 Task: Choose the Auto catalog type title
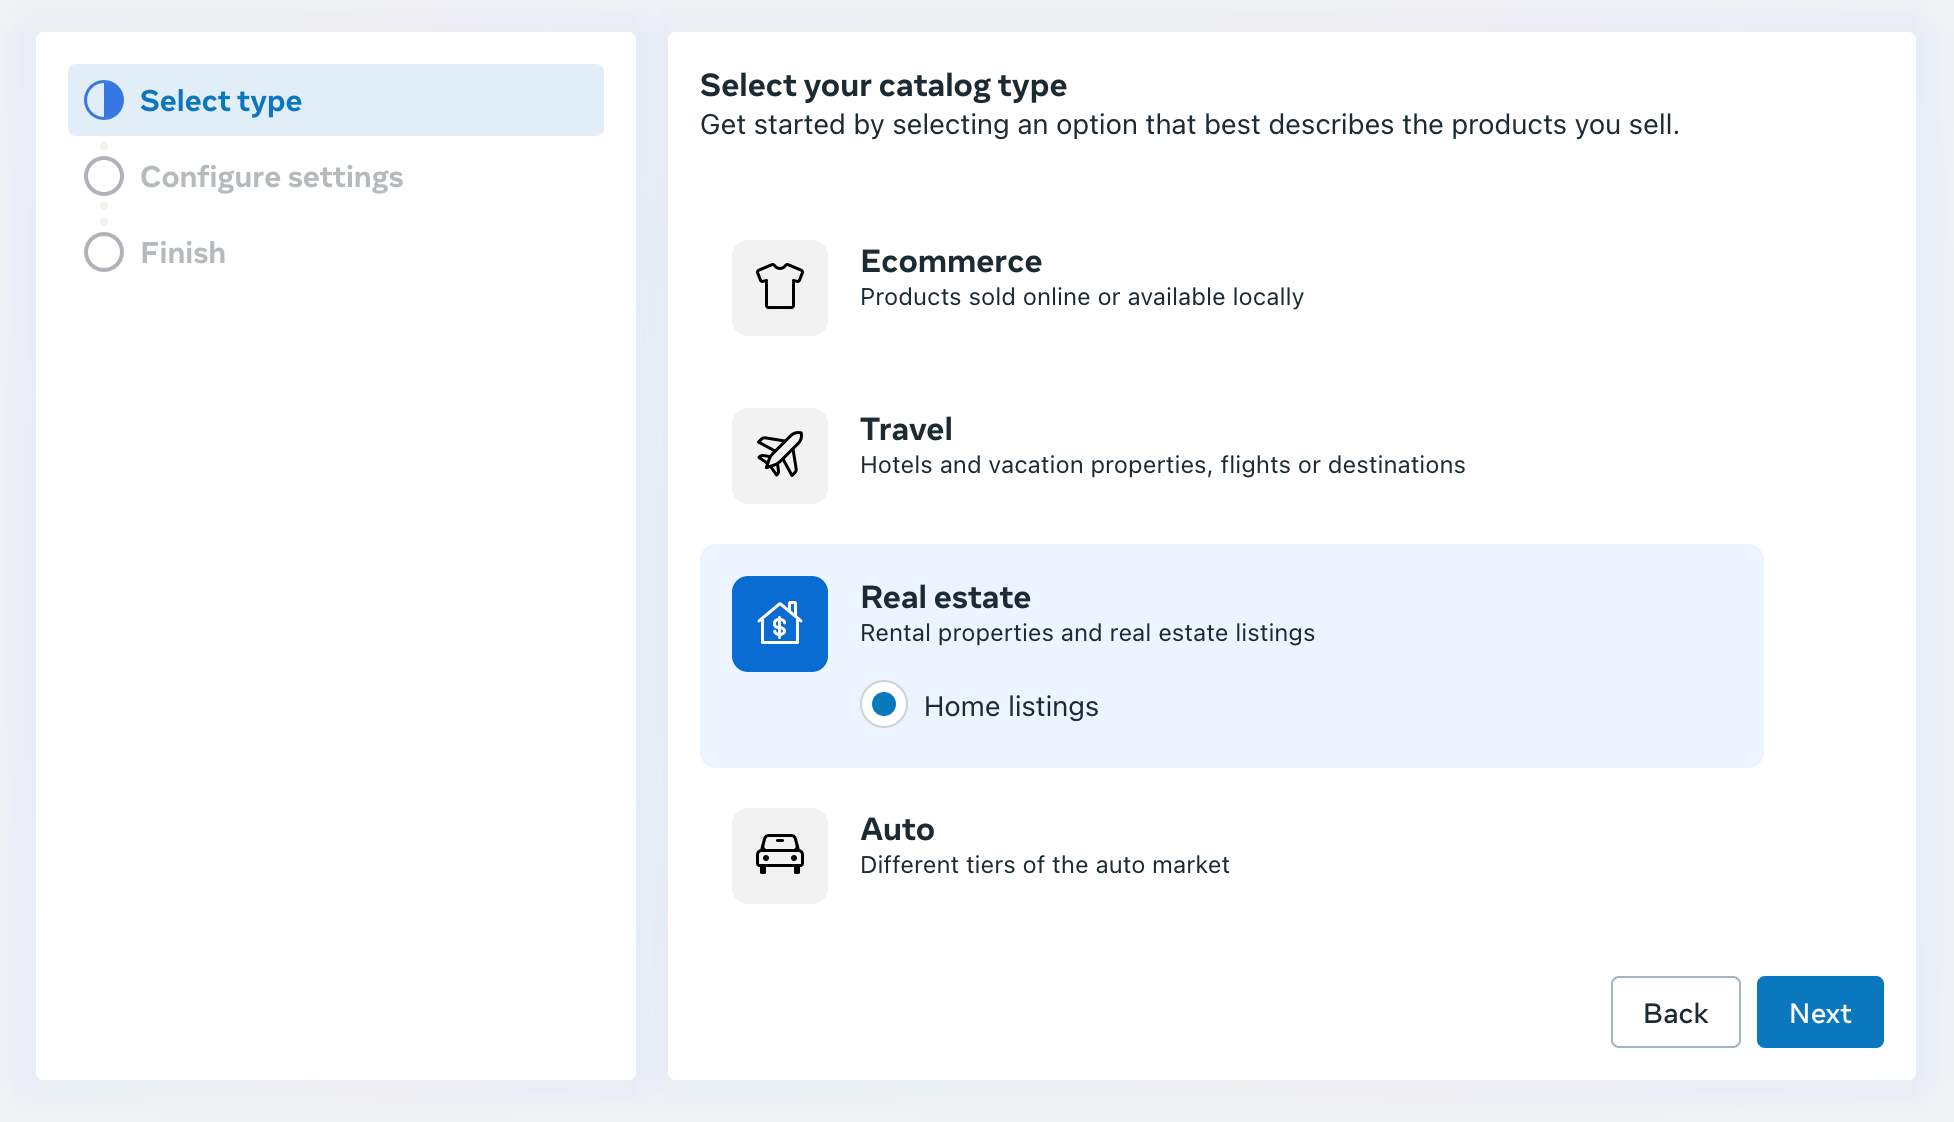coord(897,829)
